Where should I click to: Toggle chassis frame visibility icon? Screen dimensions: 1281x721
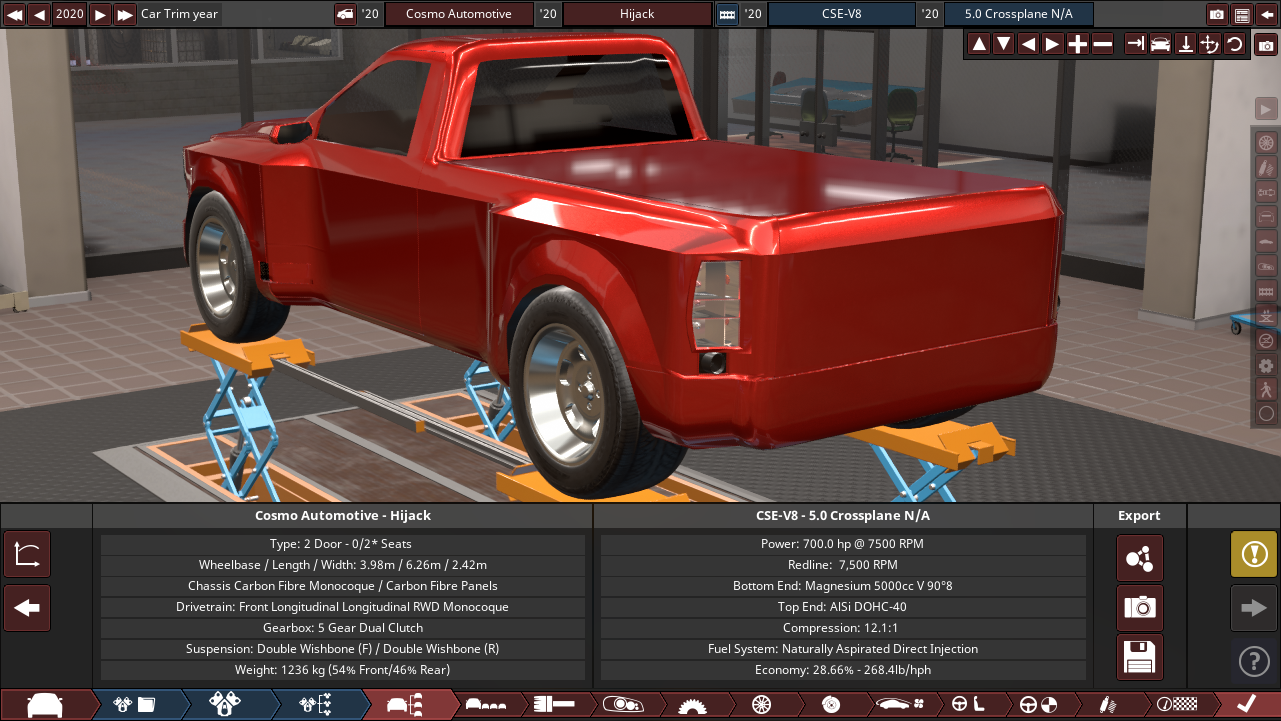coord(1266,217)
